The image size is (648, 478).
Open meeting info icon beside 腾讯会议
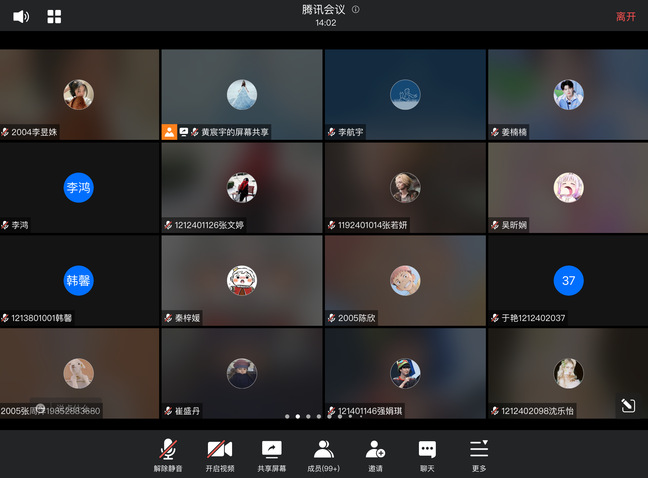[356, 9]
